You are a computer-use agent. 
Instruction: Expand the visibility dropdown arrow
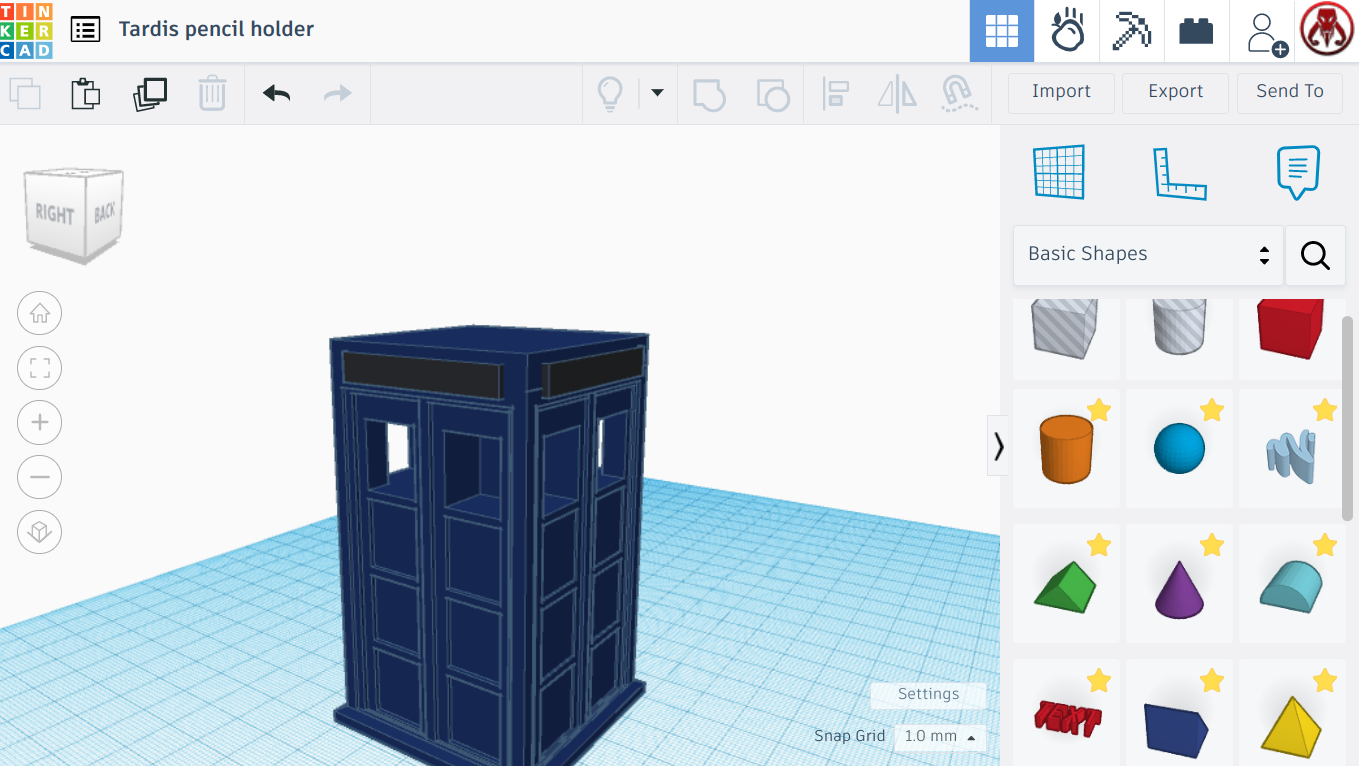click(x=657, y=93)
